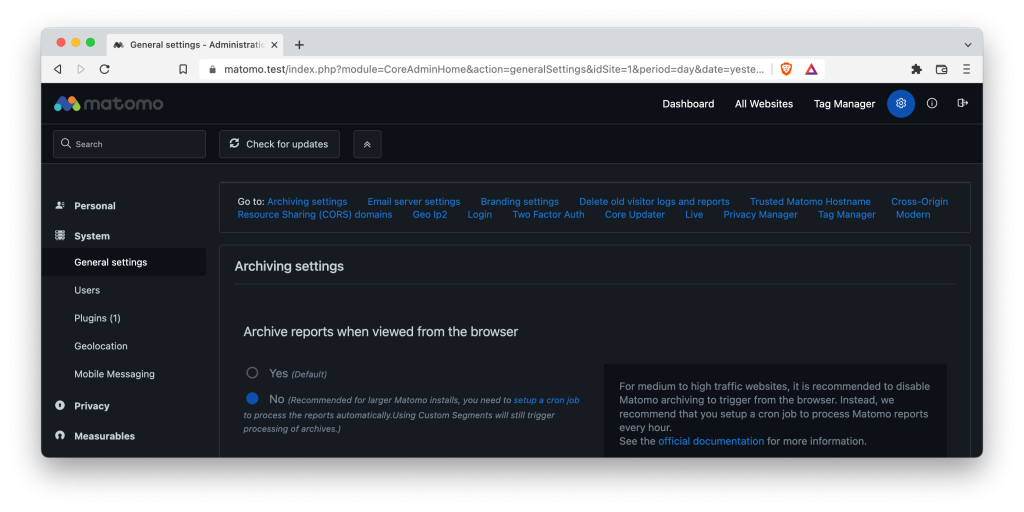Image resolution: width=1024 pixels, height=512 pixels.
Task: Collapse the top controls with chevron button
Action: pyautogui.click(x=367, y=144)
